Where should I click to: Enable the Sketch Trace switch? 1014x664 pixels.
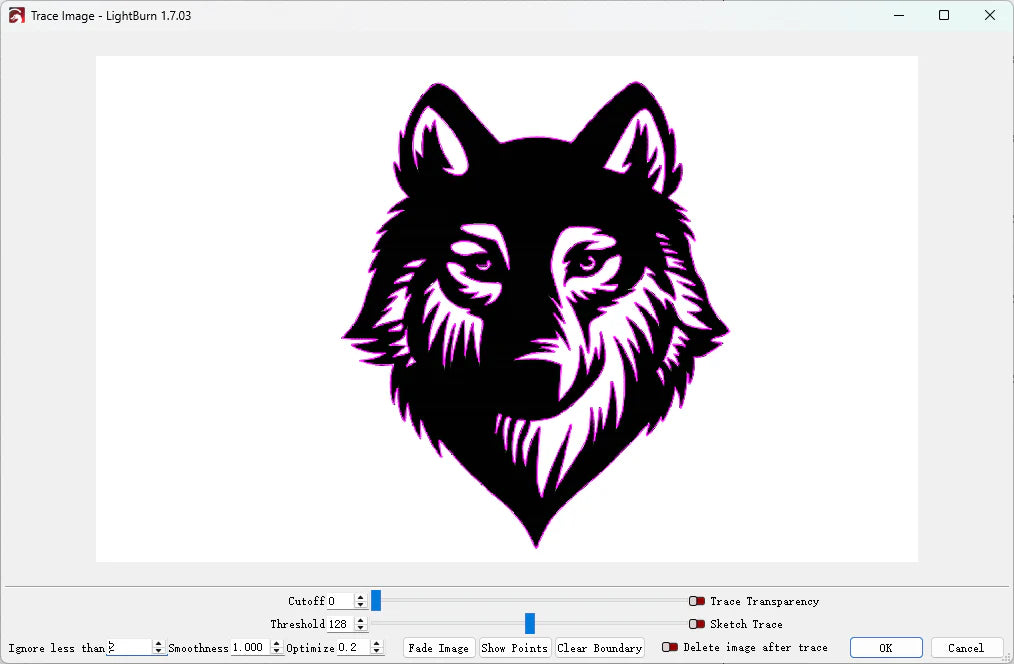(697, 624)
